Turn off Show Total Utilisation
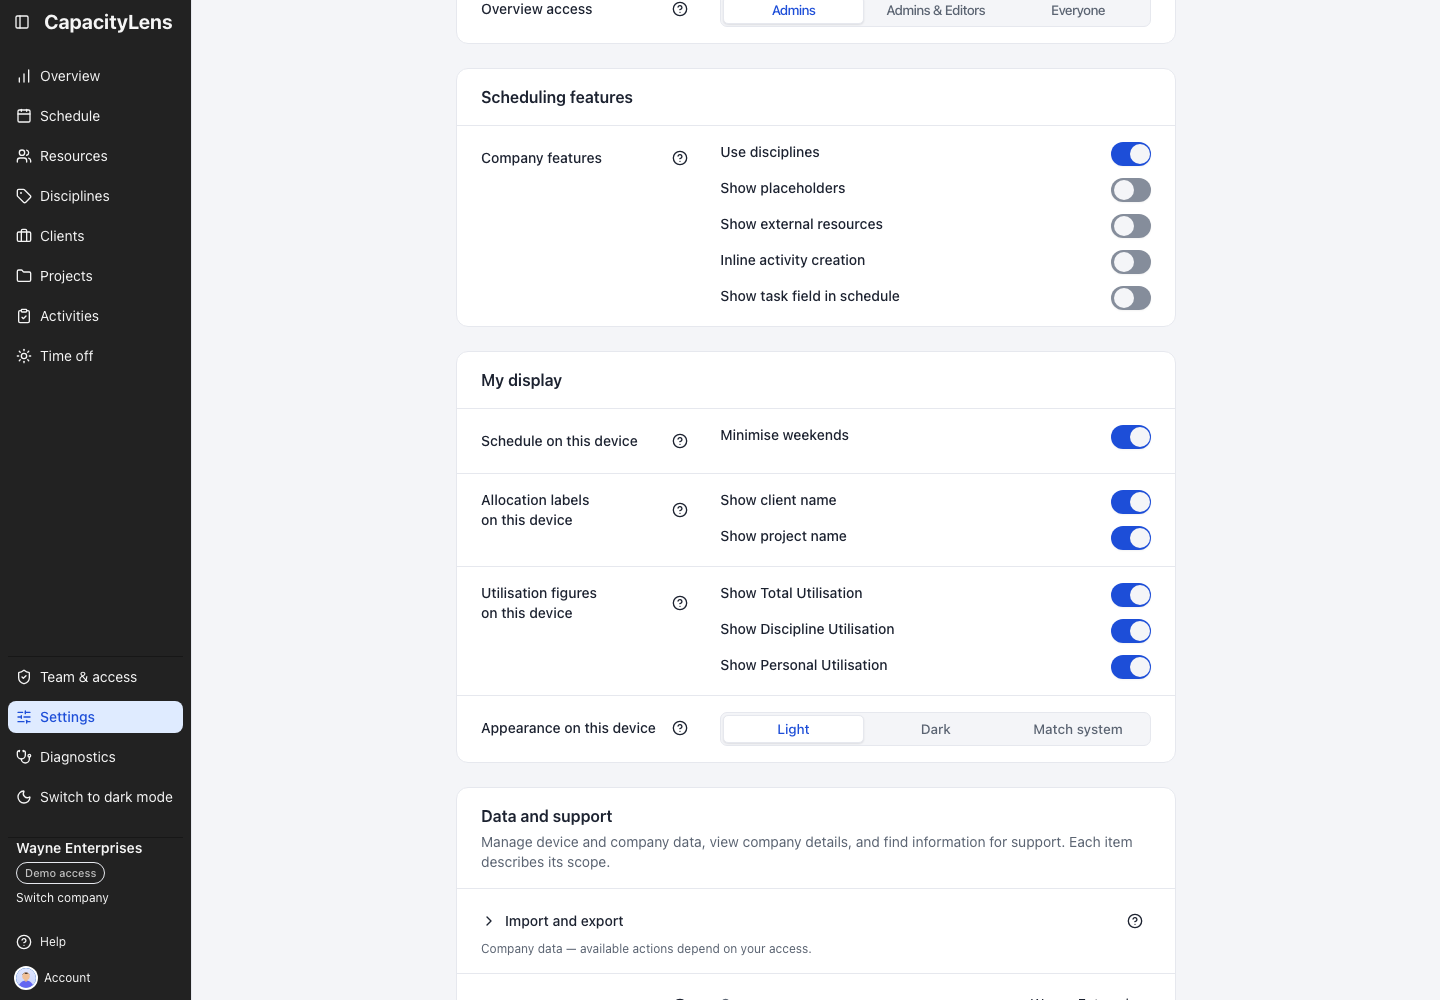This screenshot has height=1000, width=1440. click(x=1131, y=595)
